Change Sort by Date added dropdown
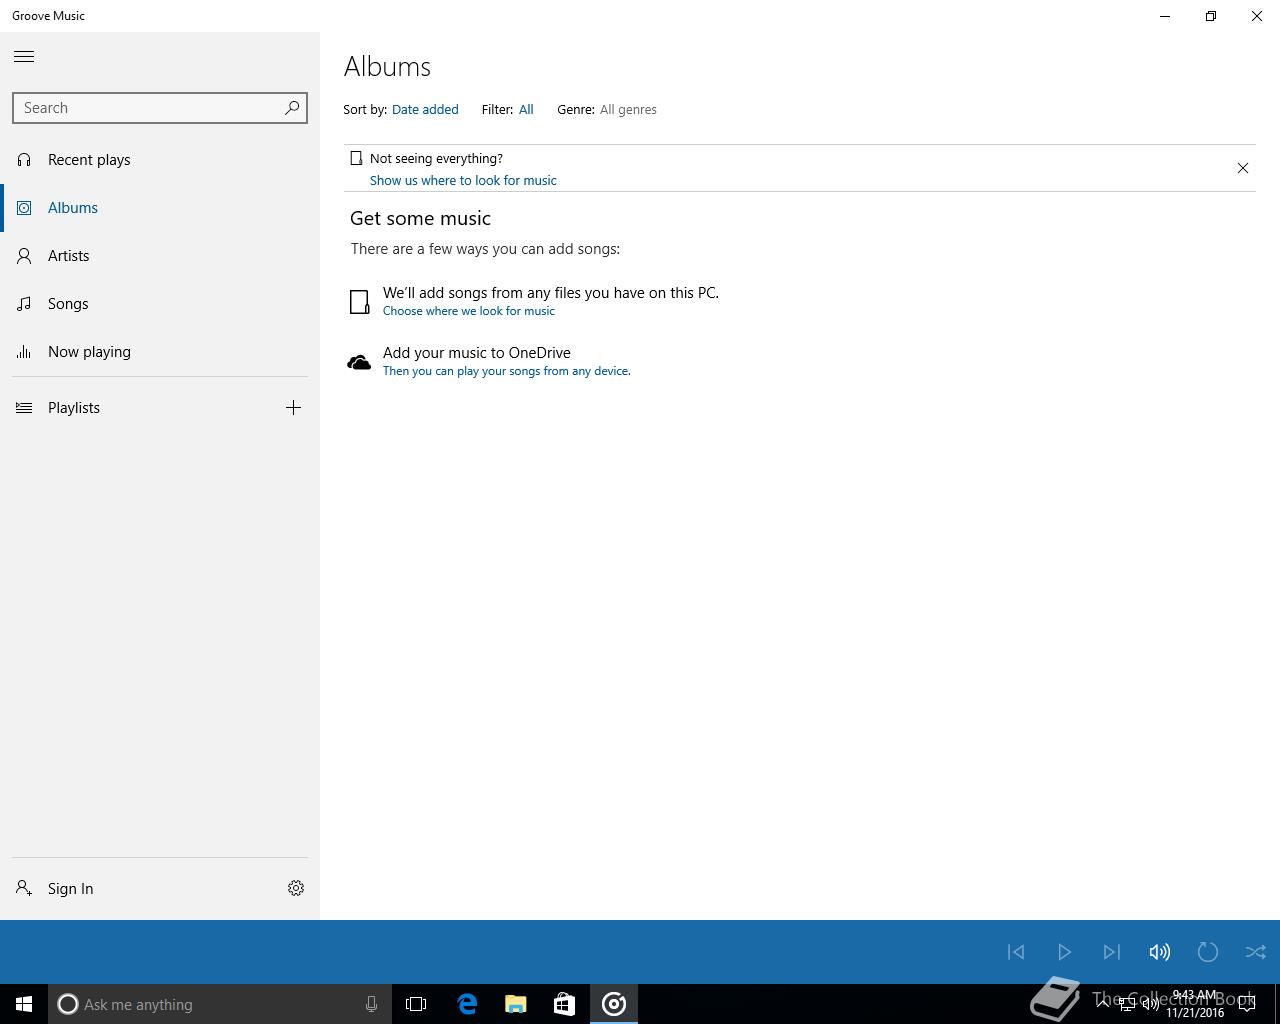This screenshot has width=1280, height=1024. 425,110
